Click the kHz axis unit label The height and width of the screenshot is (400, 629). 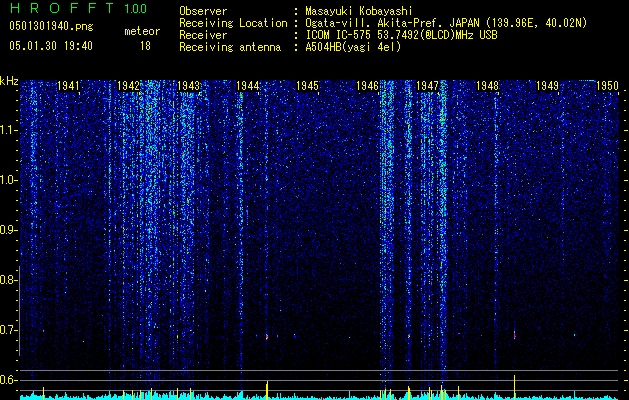tap(9, 81)
